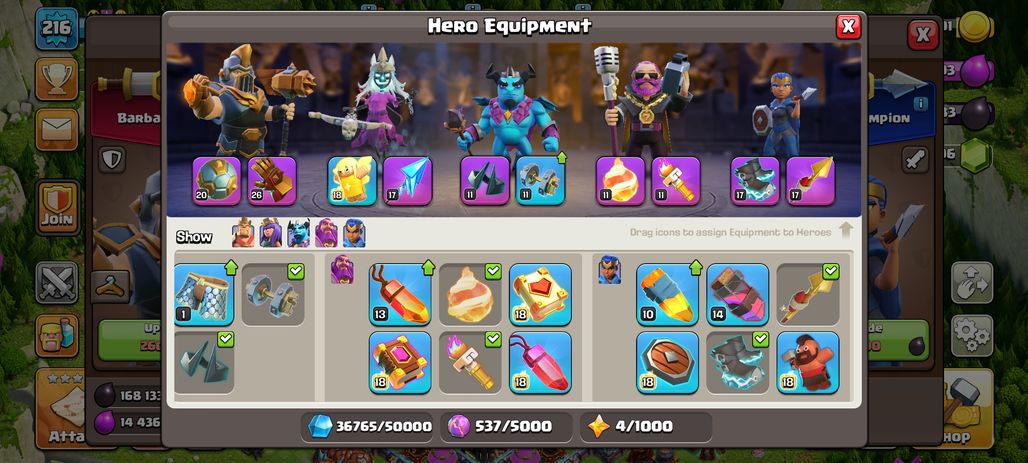
Task: Select the equipped Fireball equipment tile
Action: [470, 294]
